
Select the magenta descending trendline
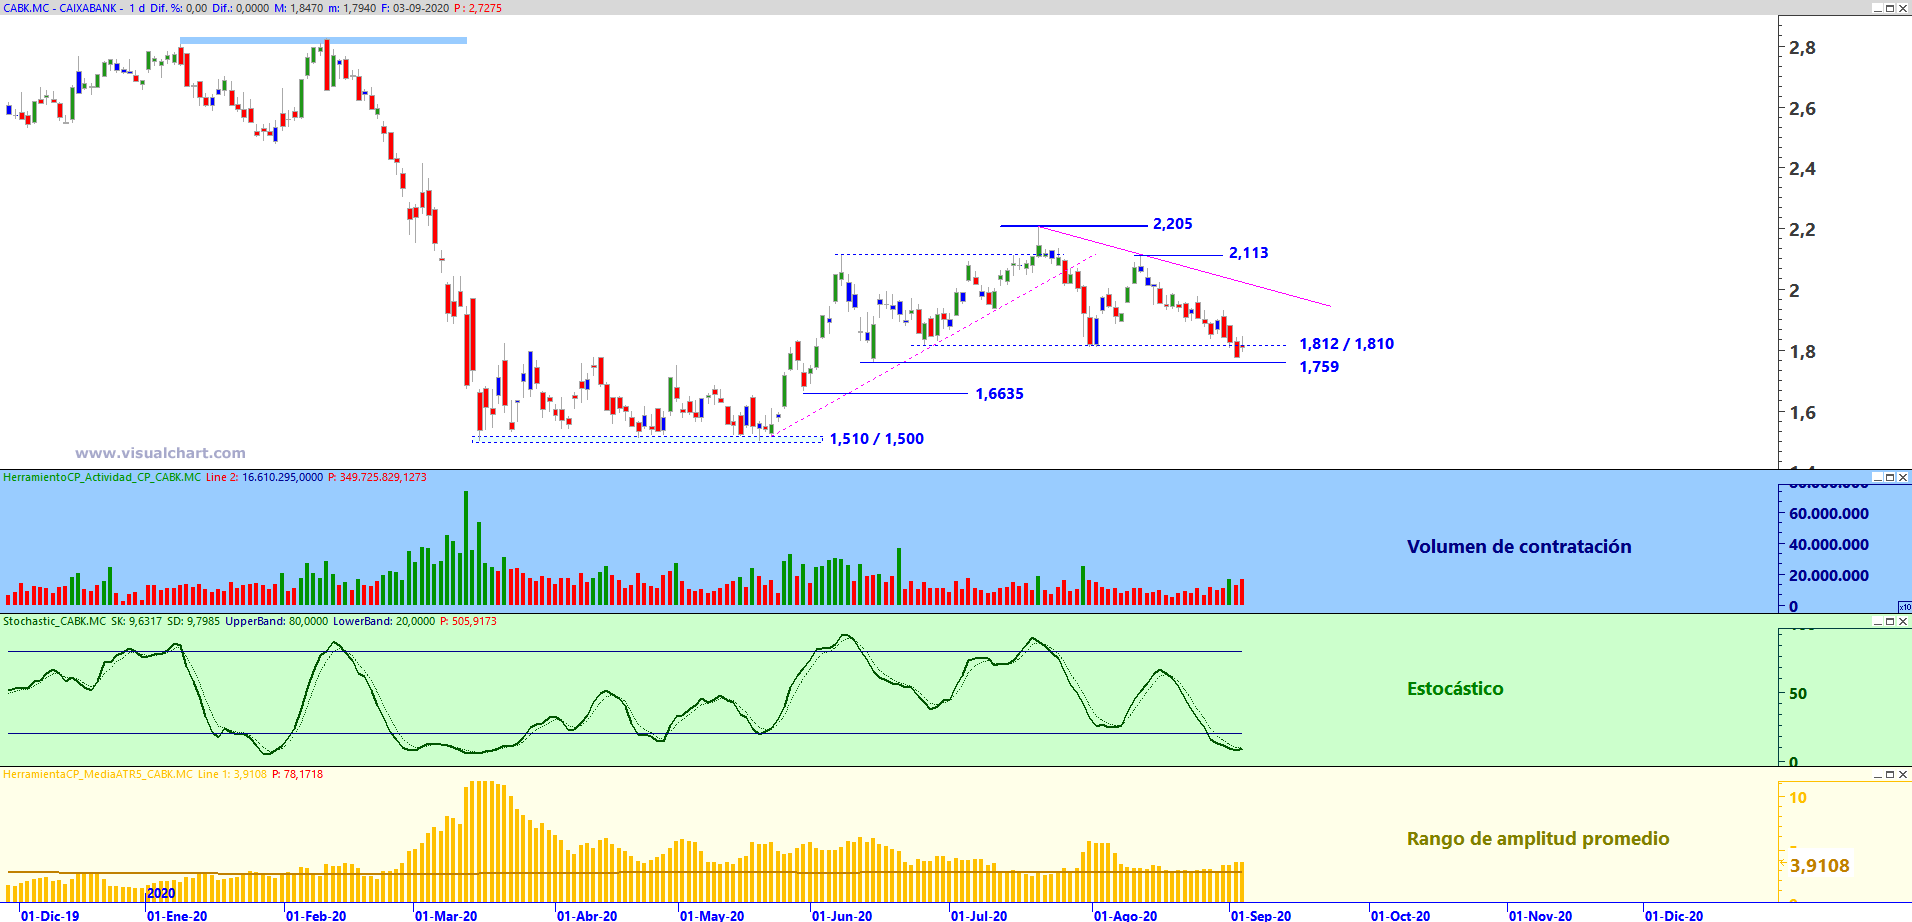(x=1185, y=266)
